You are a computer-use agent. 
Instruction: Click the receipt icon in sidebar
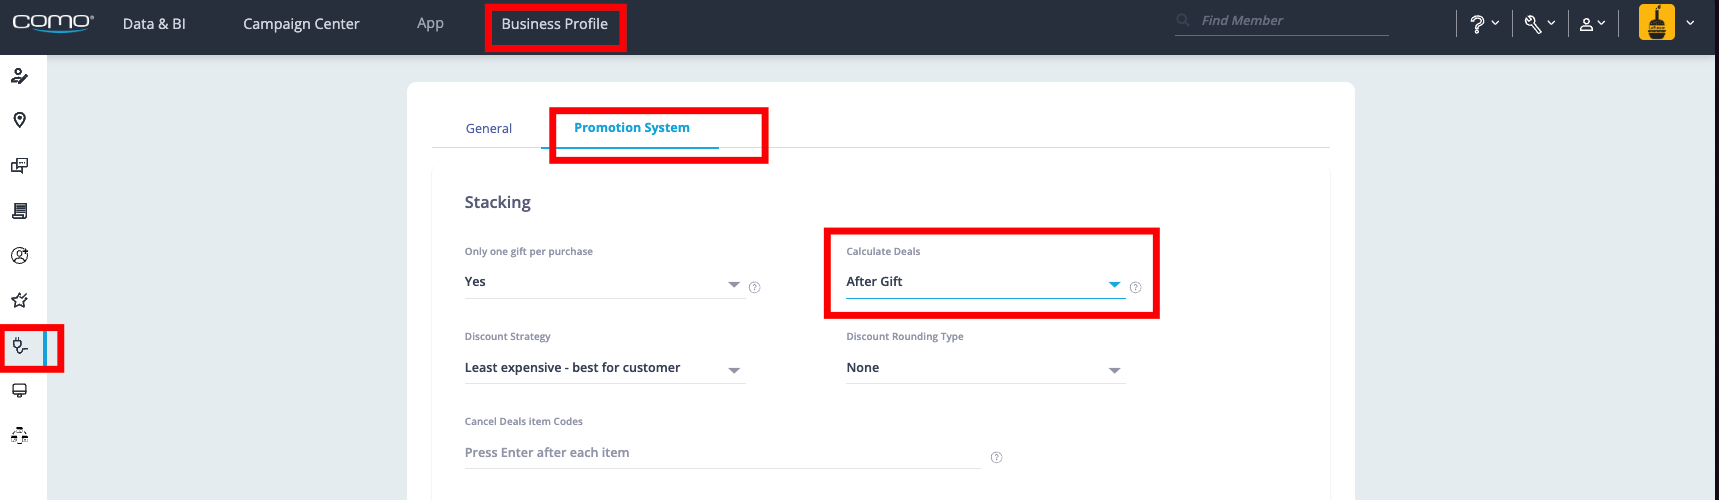(x=19, y=211)
